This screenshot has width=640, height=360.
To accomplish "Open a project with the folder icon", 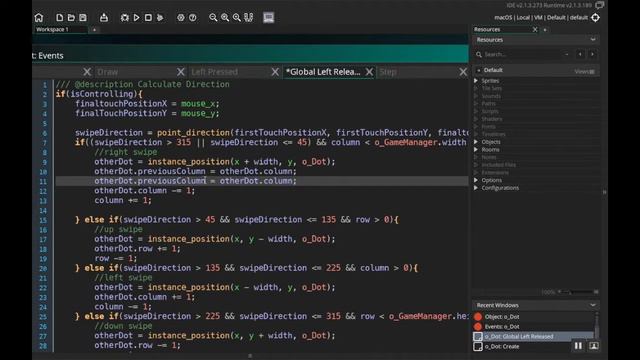I will 71,18.
